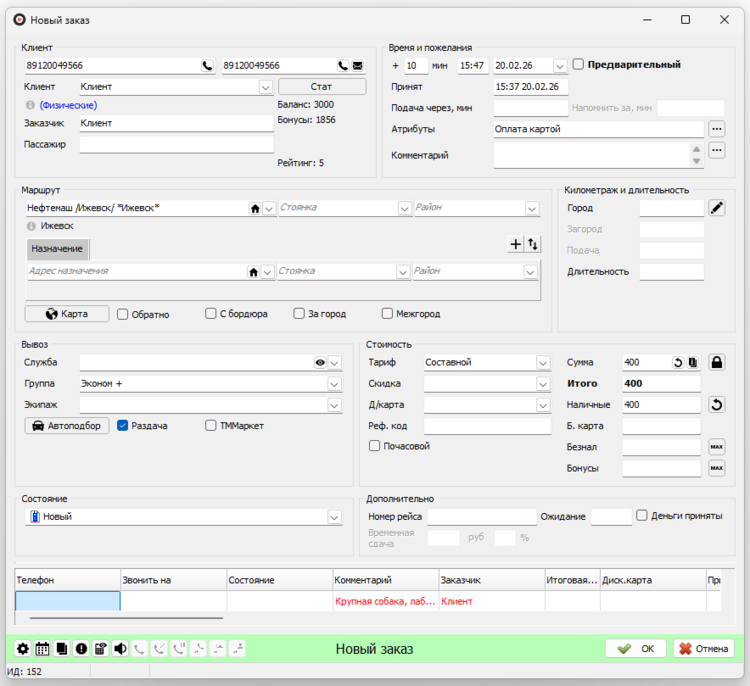Click the MAX button next to Бонусы
The height and width of the screenshot is (686, 750).
pyautogui.click(x=716, y=468)
